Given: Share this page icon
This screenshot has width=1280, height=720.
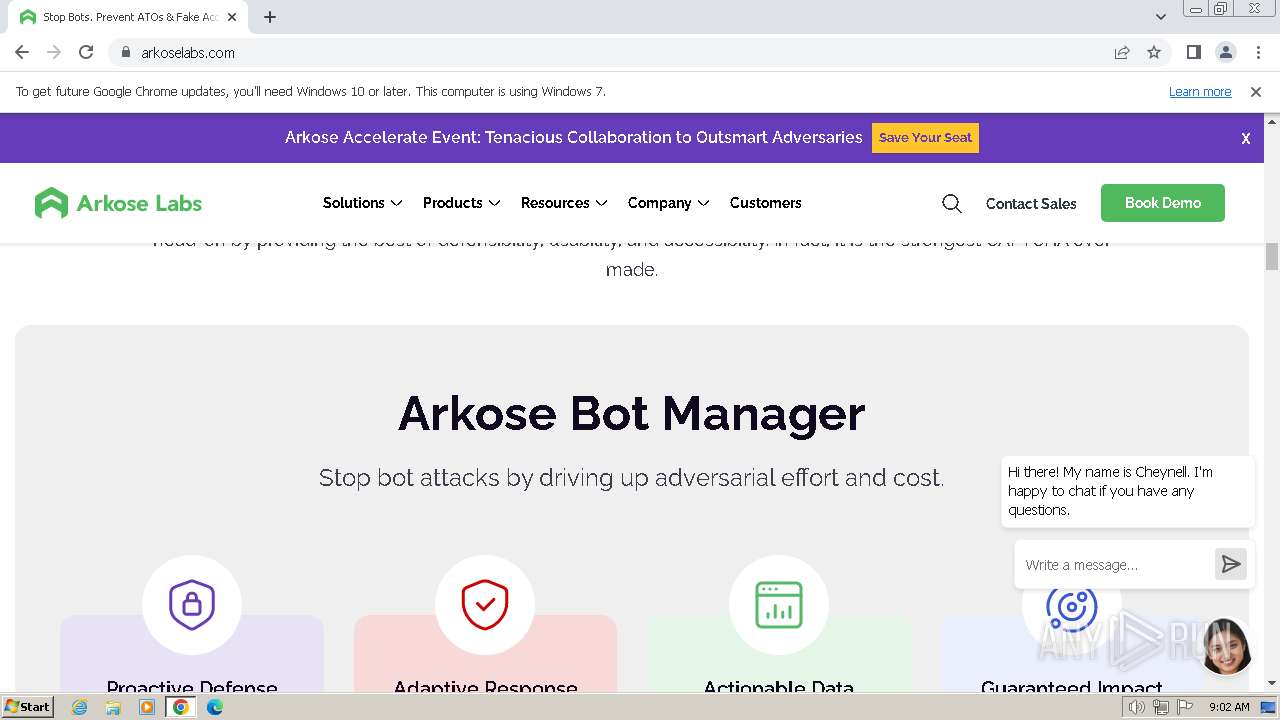Looking at the screenshot, I should (1122, 52).
